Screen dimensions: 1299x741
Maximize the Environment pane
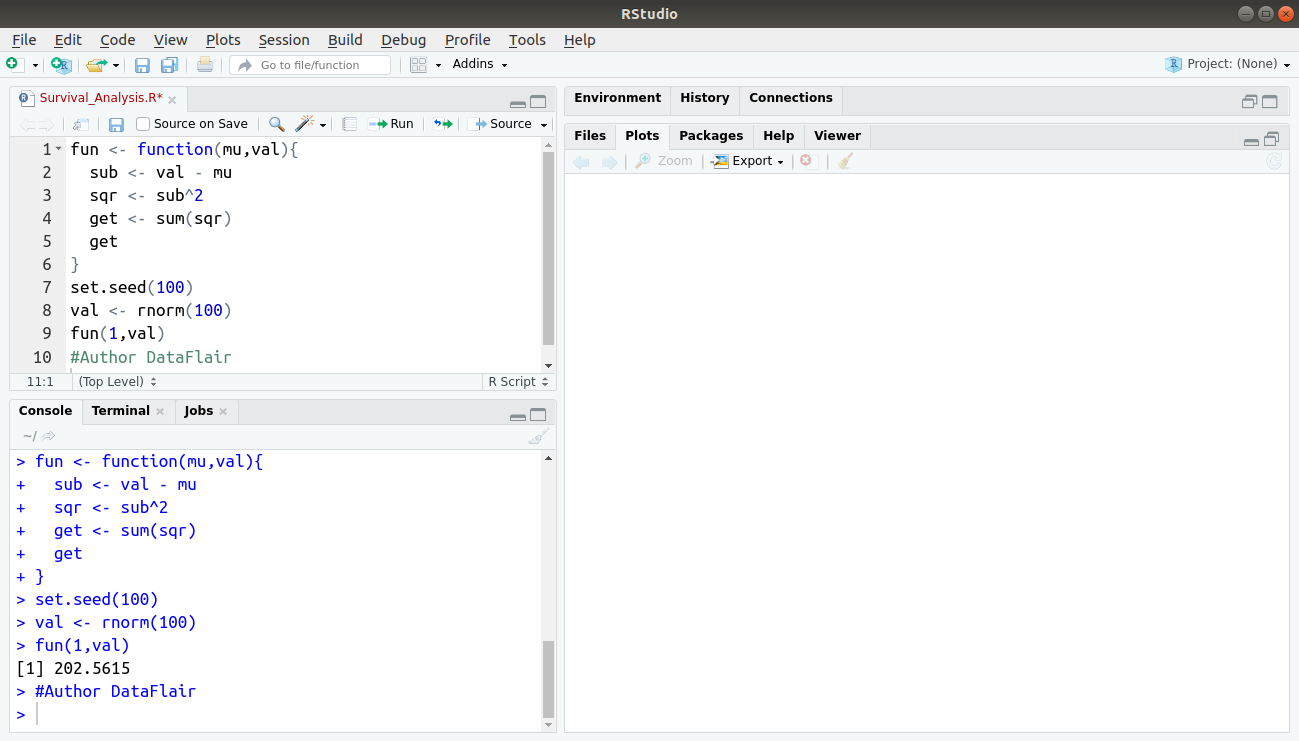1270,102
